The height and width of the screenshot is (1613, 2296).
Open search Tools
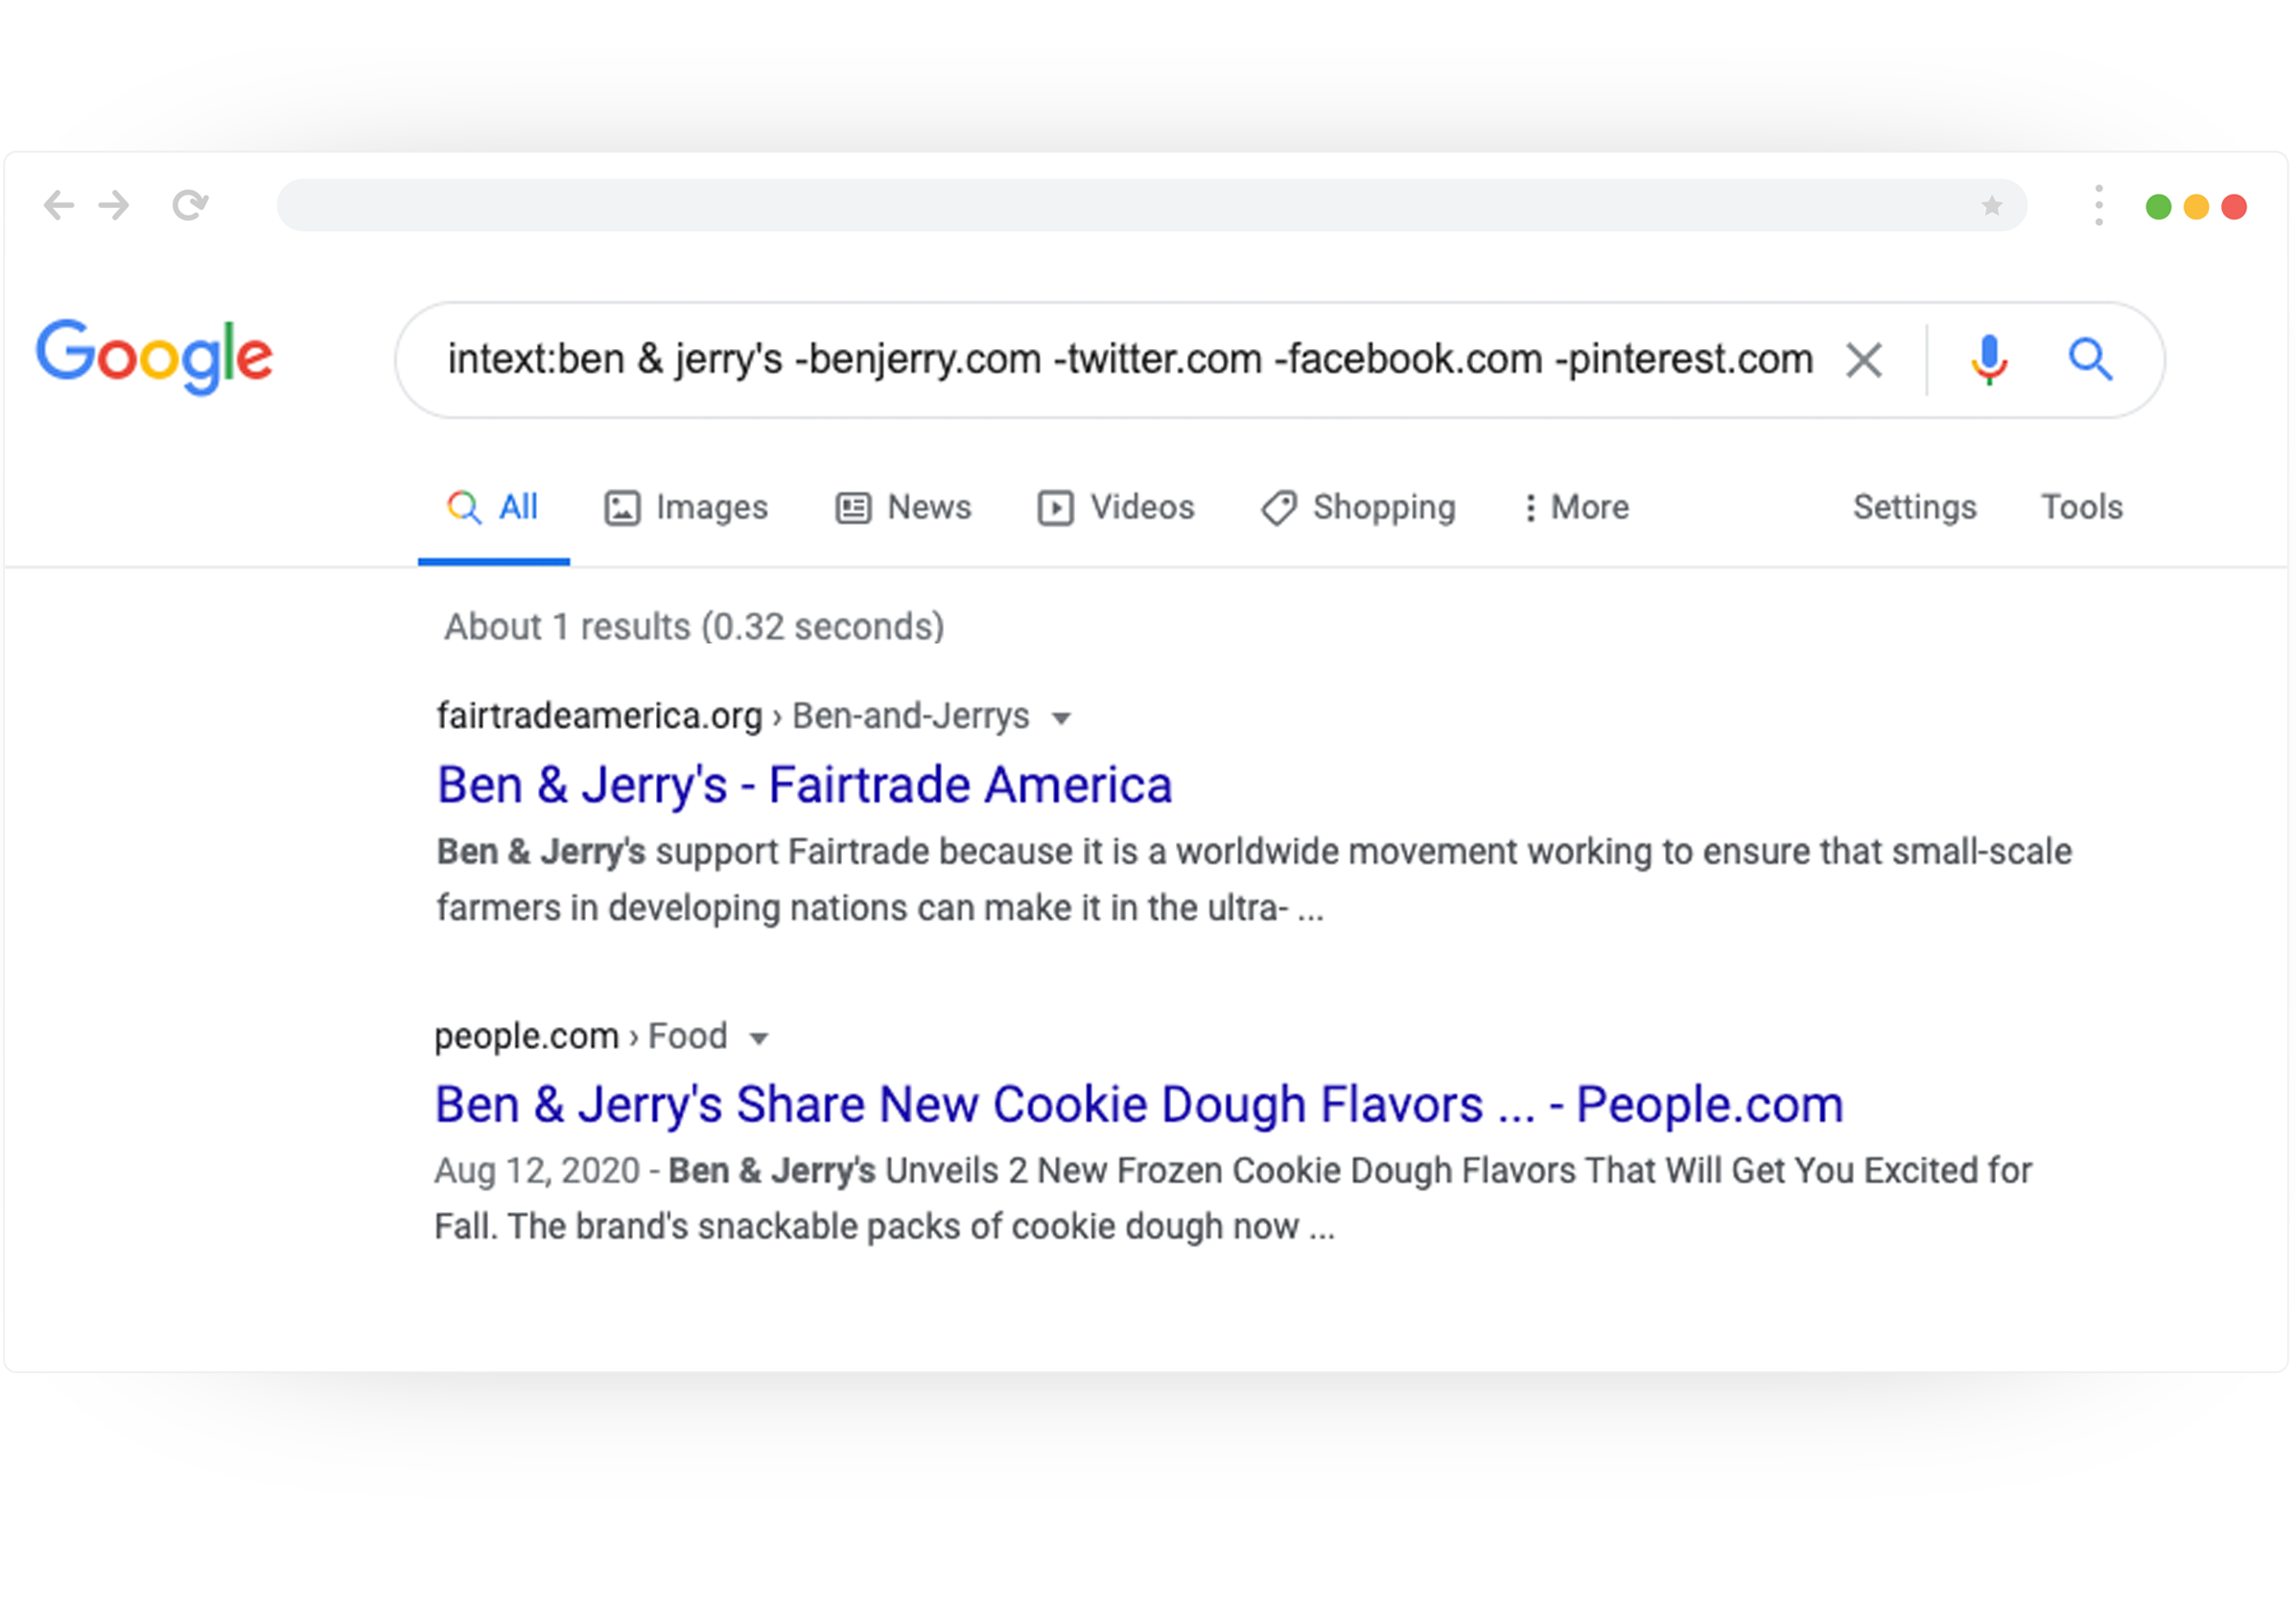[2081, 508]
